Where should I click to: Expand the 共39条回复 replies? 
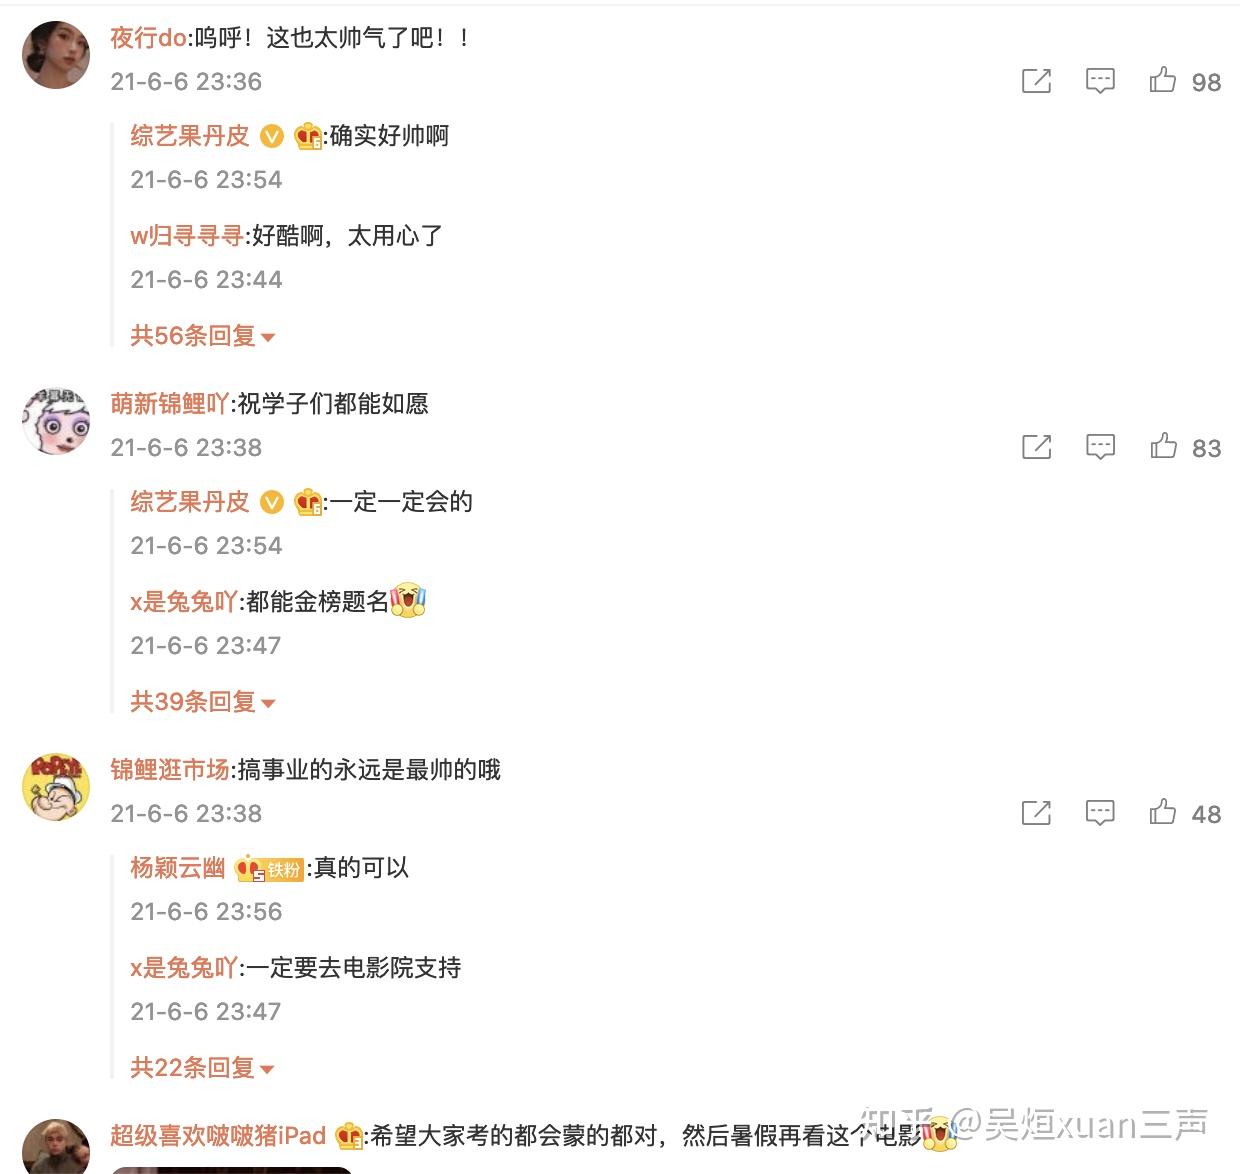(x=202, y=702)
